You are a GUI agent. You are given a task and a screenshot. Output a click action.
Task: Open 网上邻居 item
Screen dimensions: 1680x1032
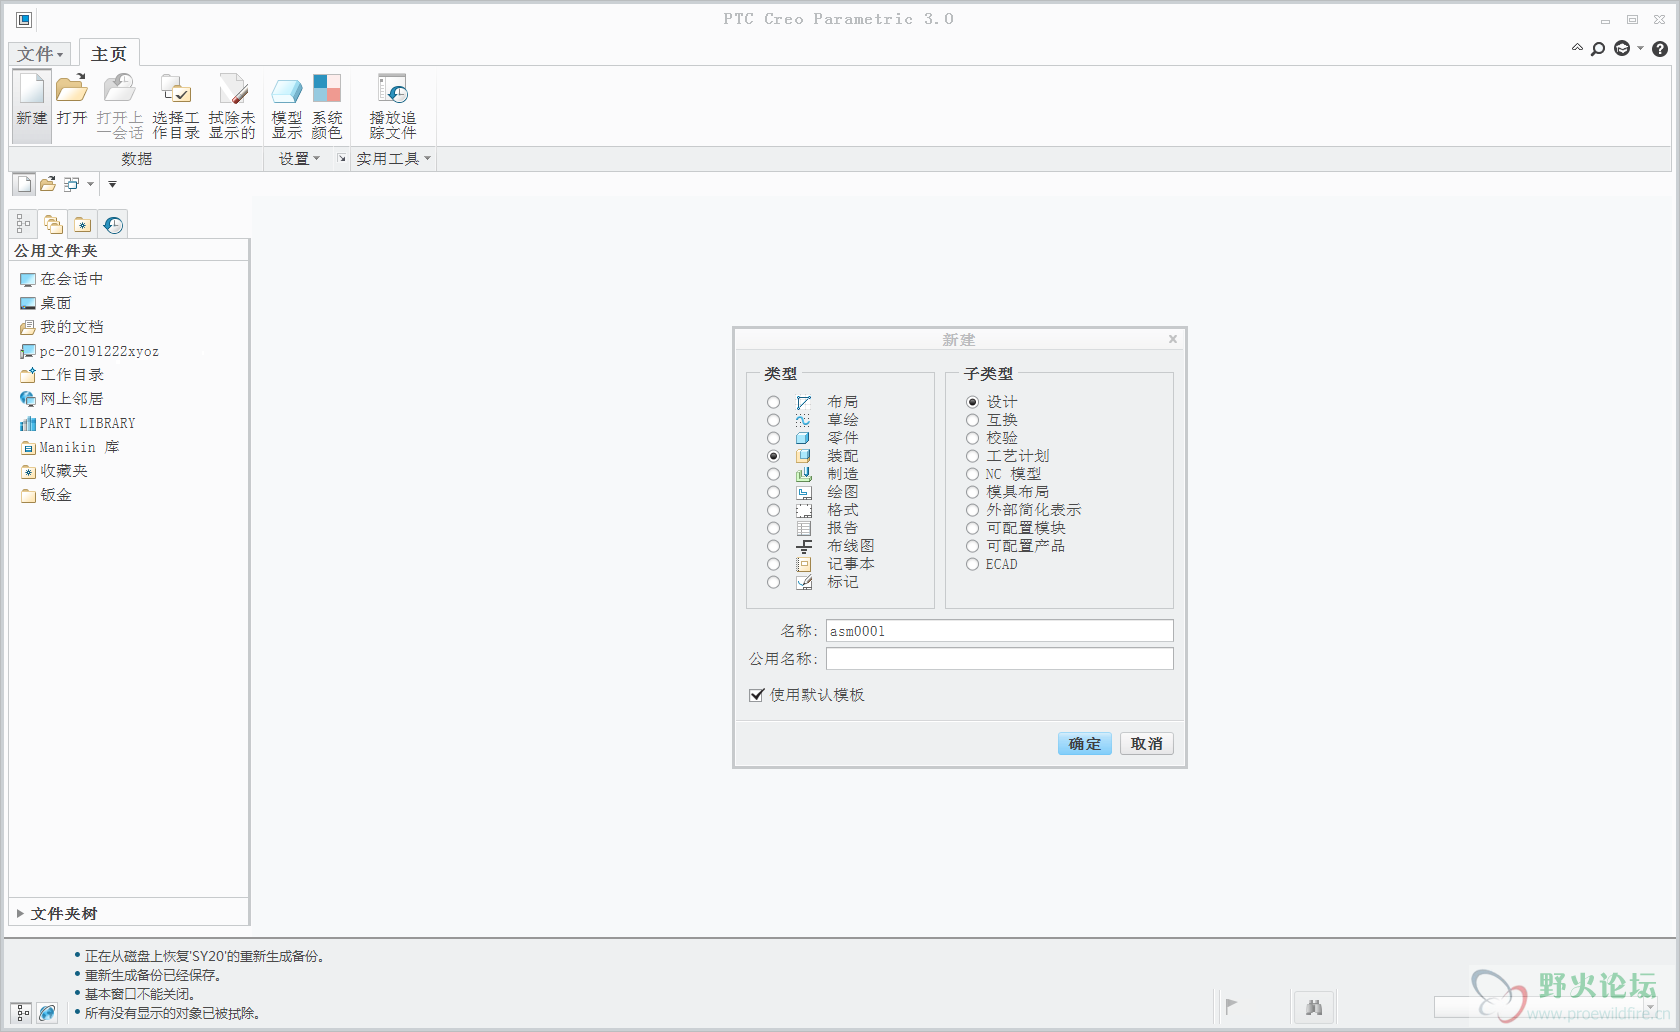[x=61, y=399]
